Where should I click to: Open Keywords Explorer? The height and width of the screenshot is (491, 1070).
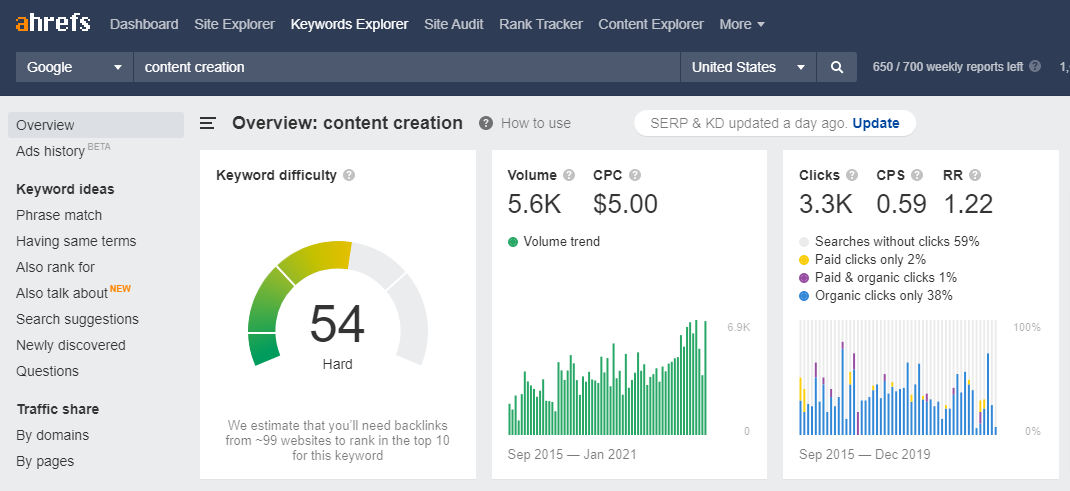(x=349, y=24)
